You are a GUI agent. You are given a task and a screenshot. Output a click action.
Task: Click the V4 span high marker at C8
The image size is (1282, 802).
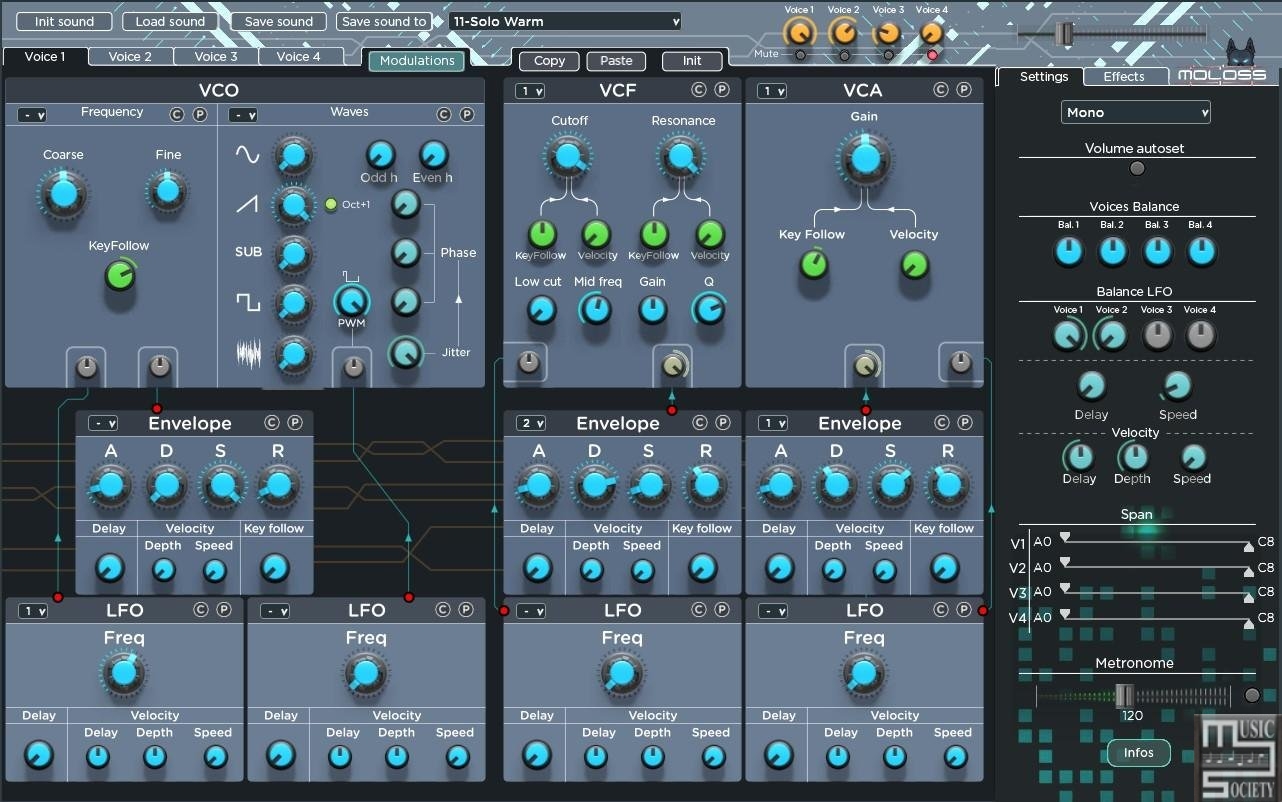pos(1248,623)
